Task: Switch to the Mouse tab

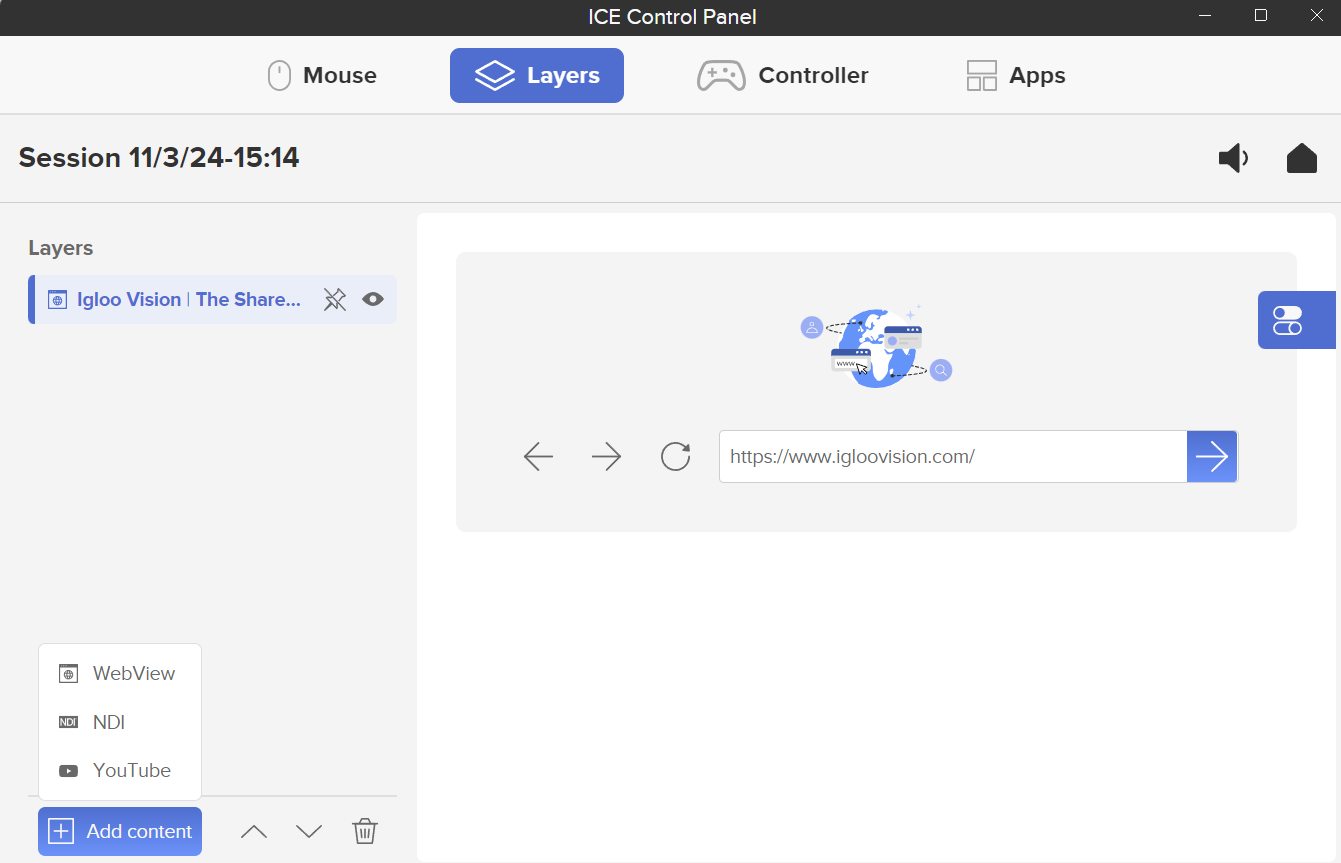Action: (322, 76)
